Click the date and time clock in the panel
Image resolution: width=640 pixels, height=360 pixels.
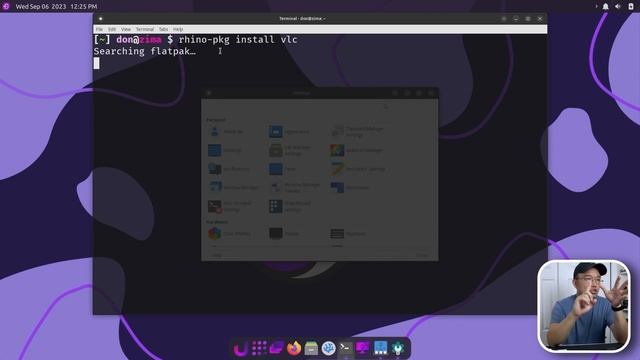click(x=56, y=7)
